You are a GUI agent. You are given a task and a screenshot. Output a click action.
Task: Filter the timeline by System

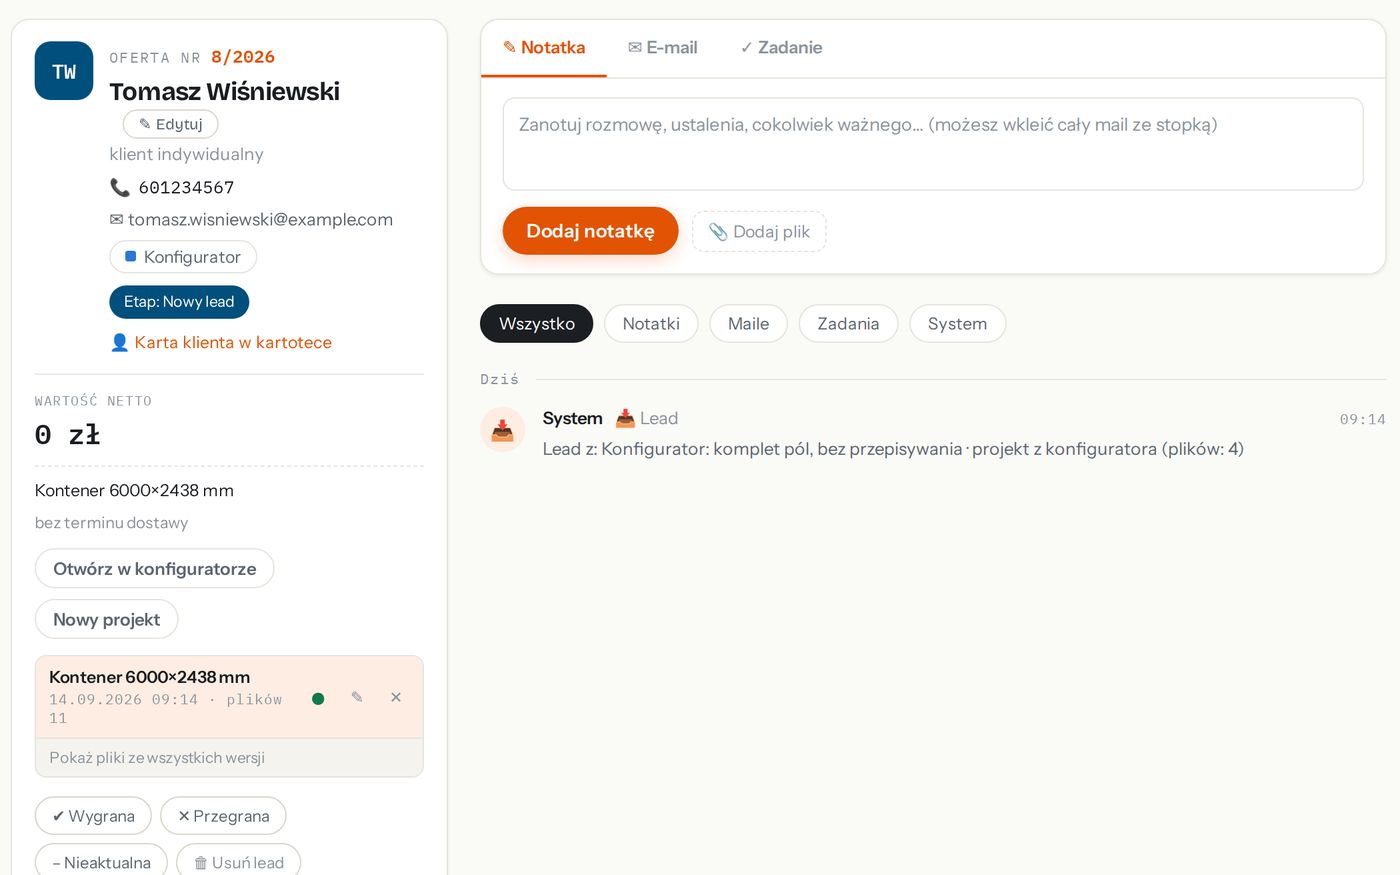pyautogui.click(x=957, y=324)
